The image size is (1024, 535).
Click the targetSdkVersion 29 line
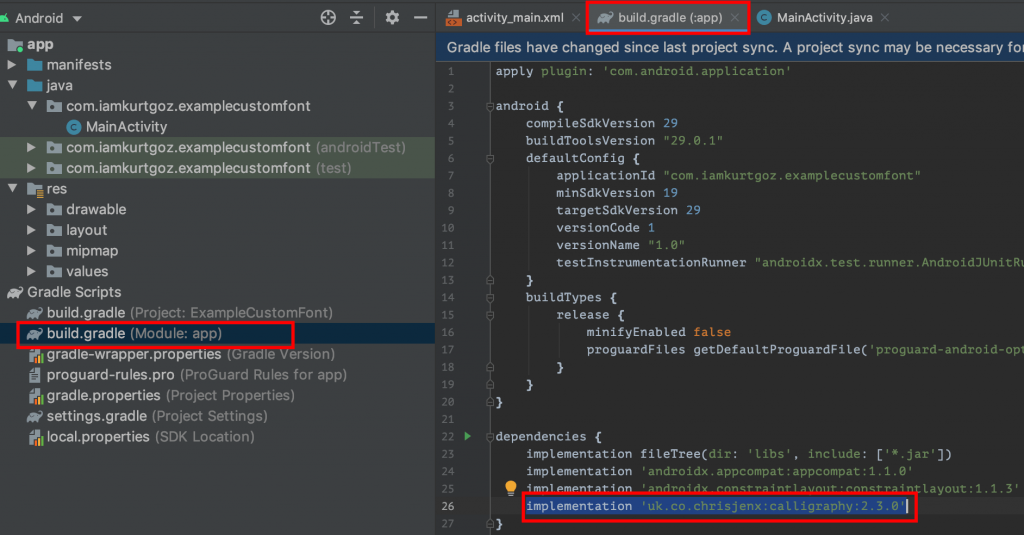point(628,210)
